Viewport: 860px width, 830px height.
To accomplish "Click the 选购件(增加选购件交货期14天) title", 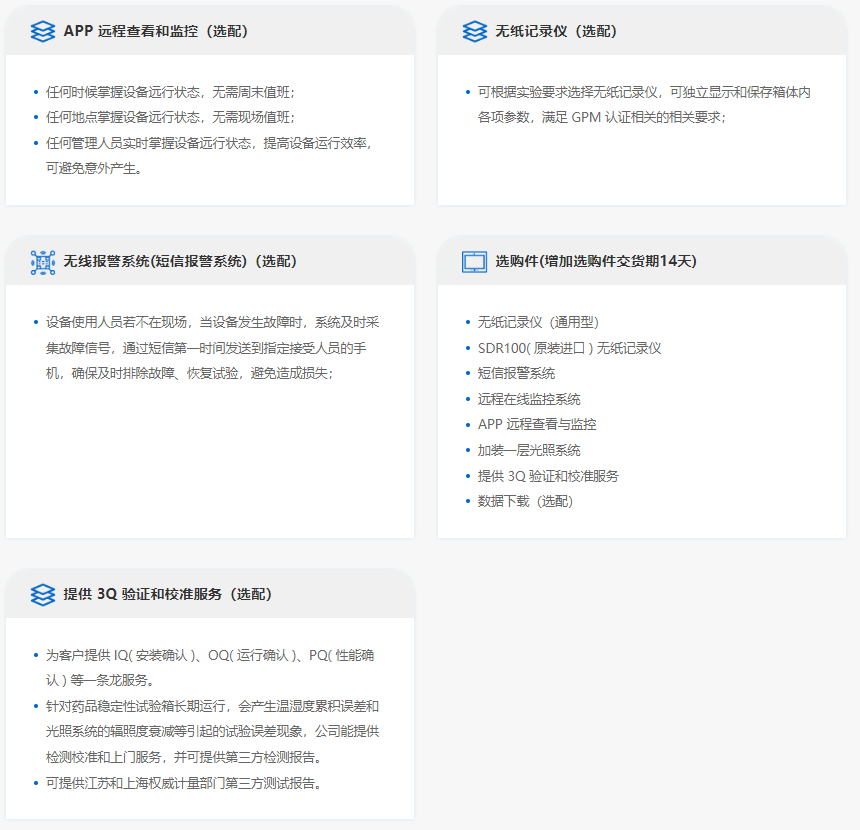I will click(x=596, y=262).
